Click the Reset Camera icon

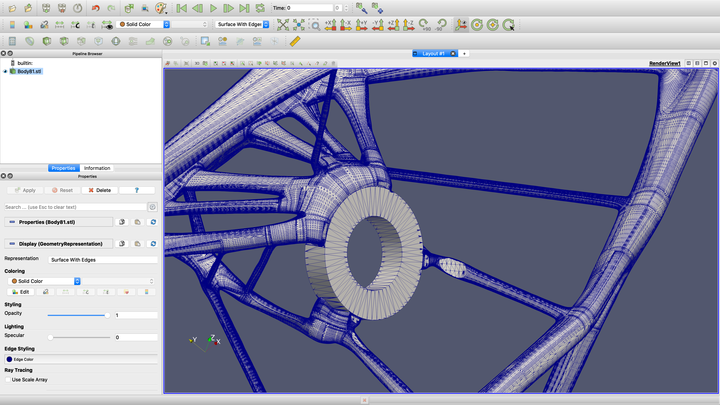283,24
